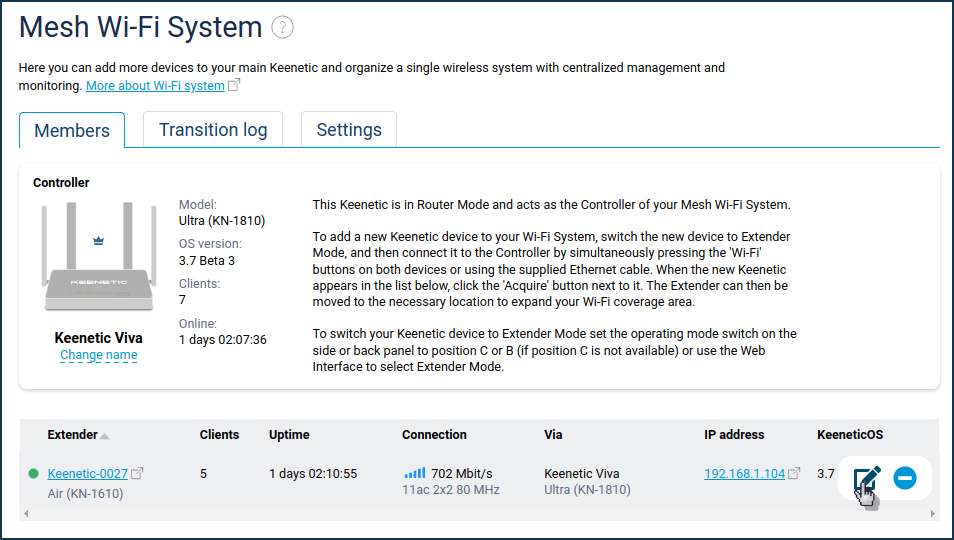This screenshot has height=540, width=954.
Task: Click the blue signal strength bars icon
Action: 414,472
